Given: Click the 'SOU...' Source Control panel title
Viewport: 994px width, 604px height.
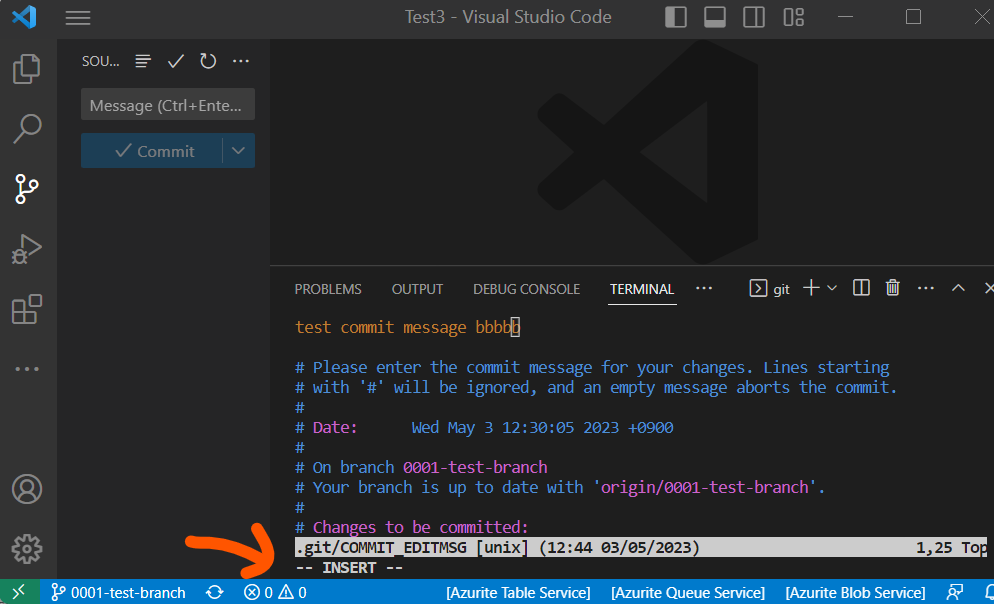Looking at the screenshot, I should (101, 61).
